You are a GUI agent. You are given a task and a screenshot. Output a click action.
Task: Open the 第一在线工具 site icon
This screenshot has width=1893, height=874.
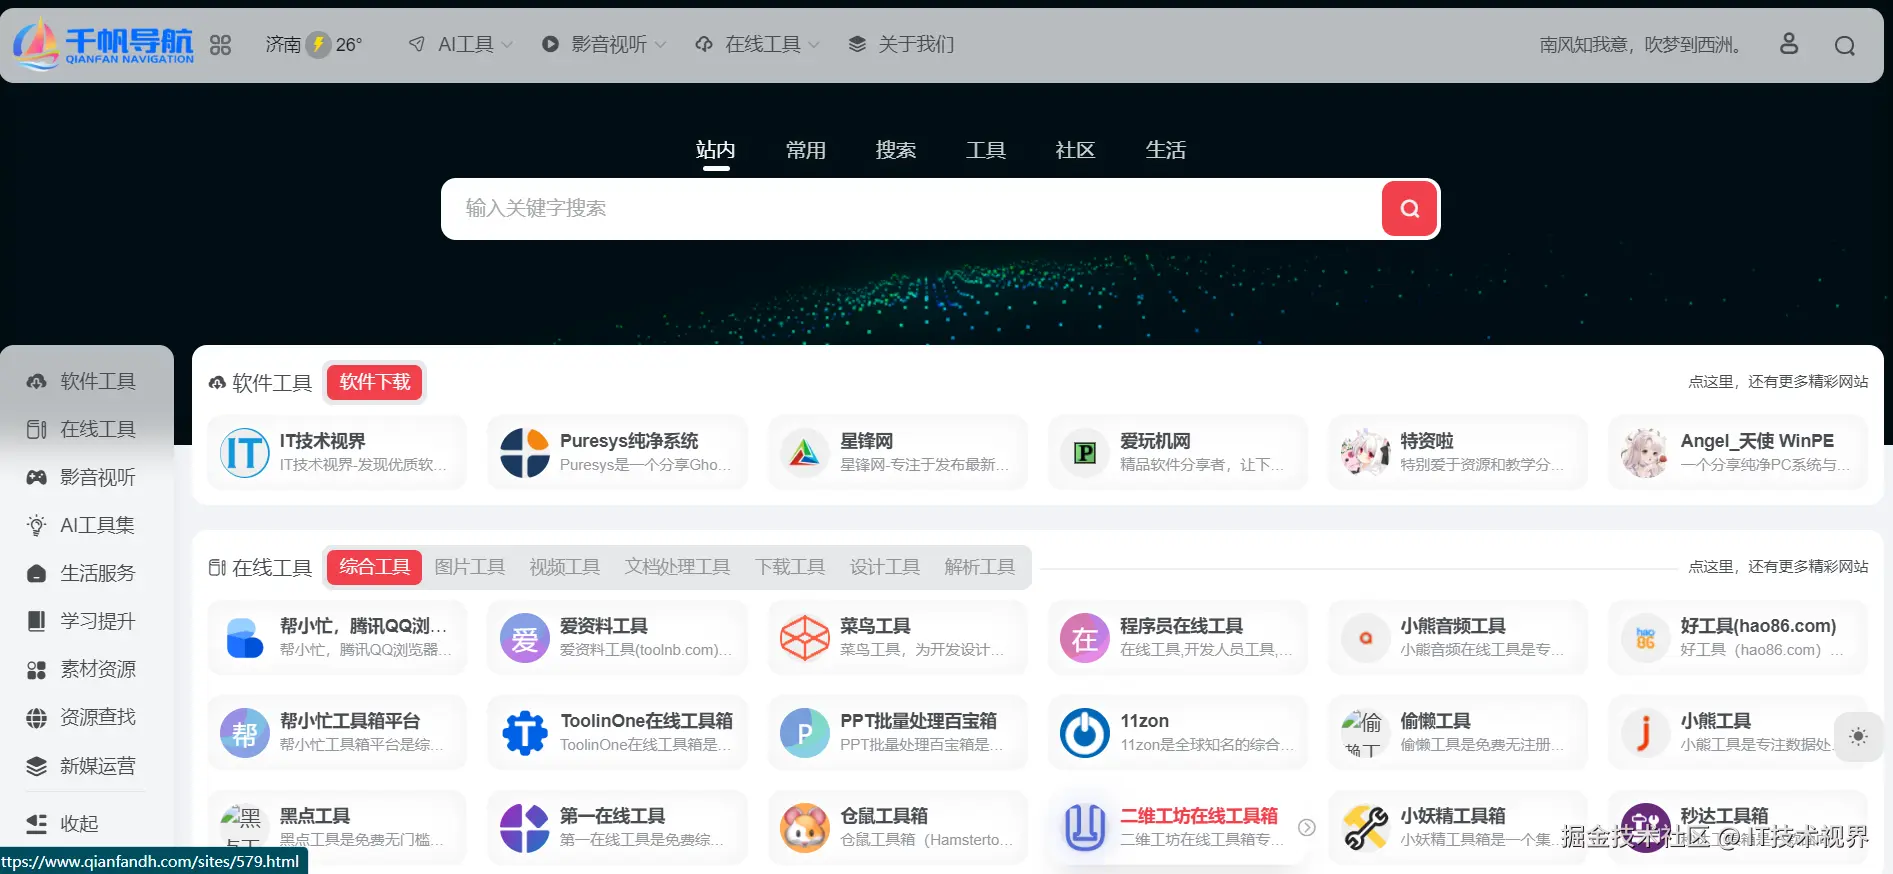pos(525,828)
